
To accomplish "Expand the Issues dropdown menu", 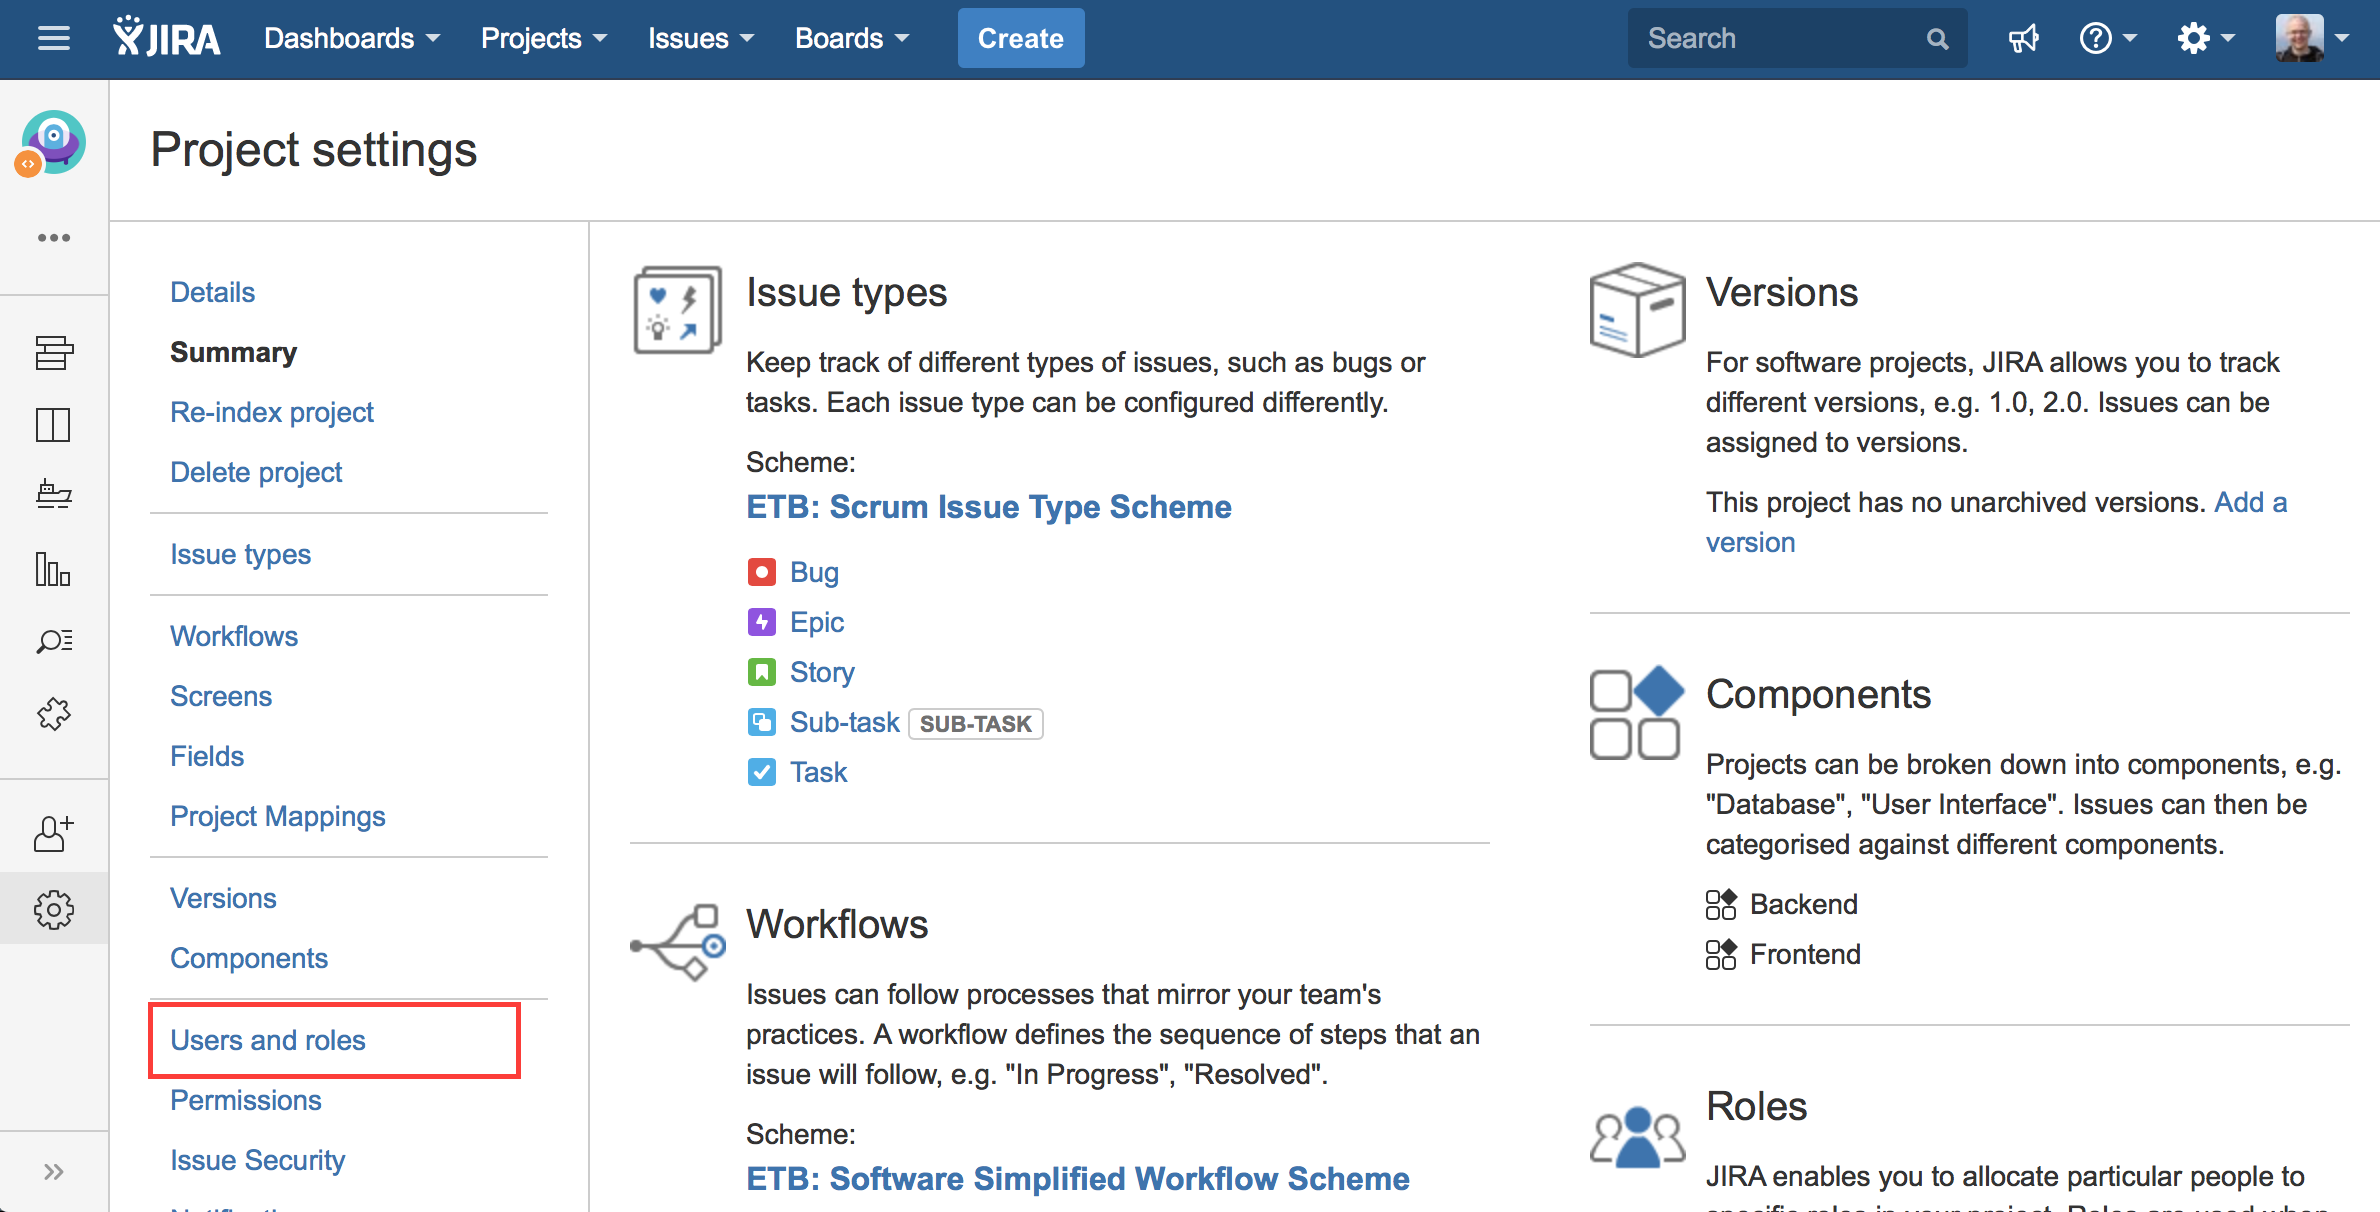I will pyautogui.click(x=701, y=39).
